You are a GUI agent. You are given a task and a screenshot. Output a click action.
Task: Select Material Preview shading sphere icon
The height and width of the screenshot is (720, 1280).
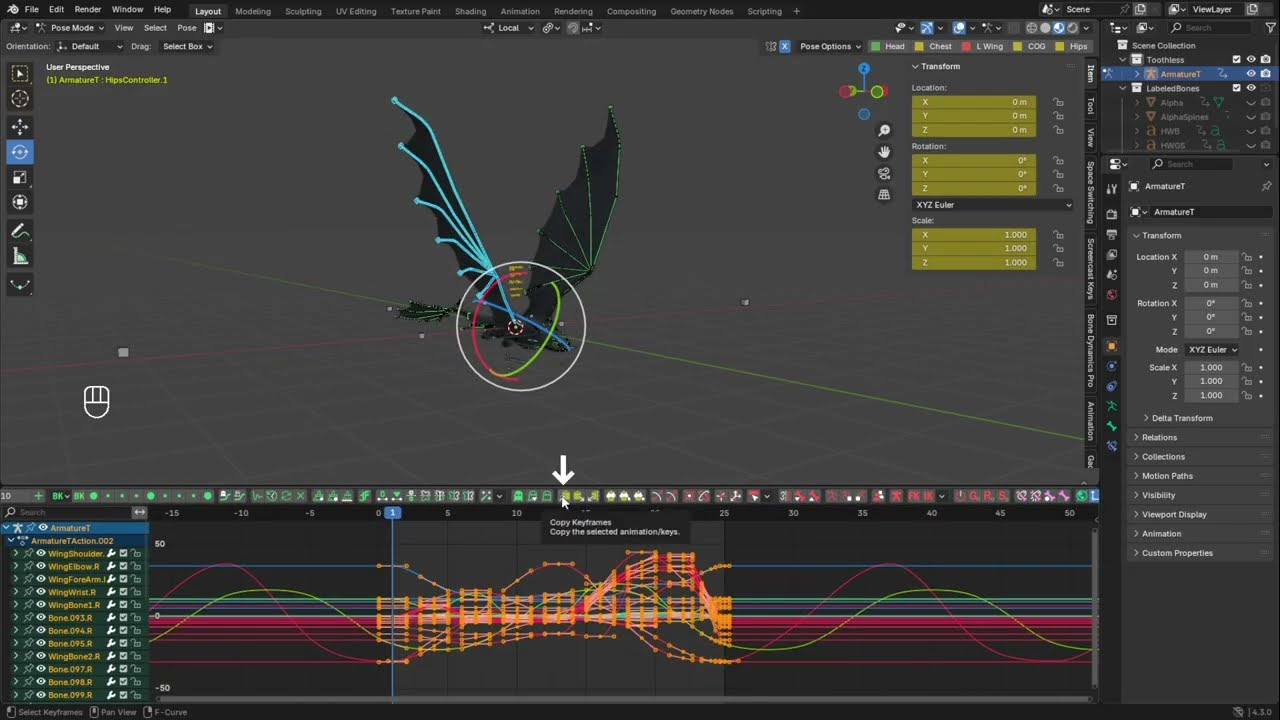click(1059, 28)
